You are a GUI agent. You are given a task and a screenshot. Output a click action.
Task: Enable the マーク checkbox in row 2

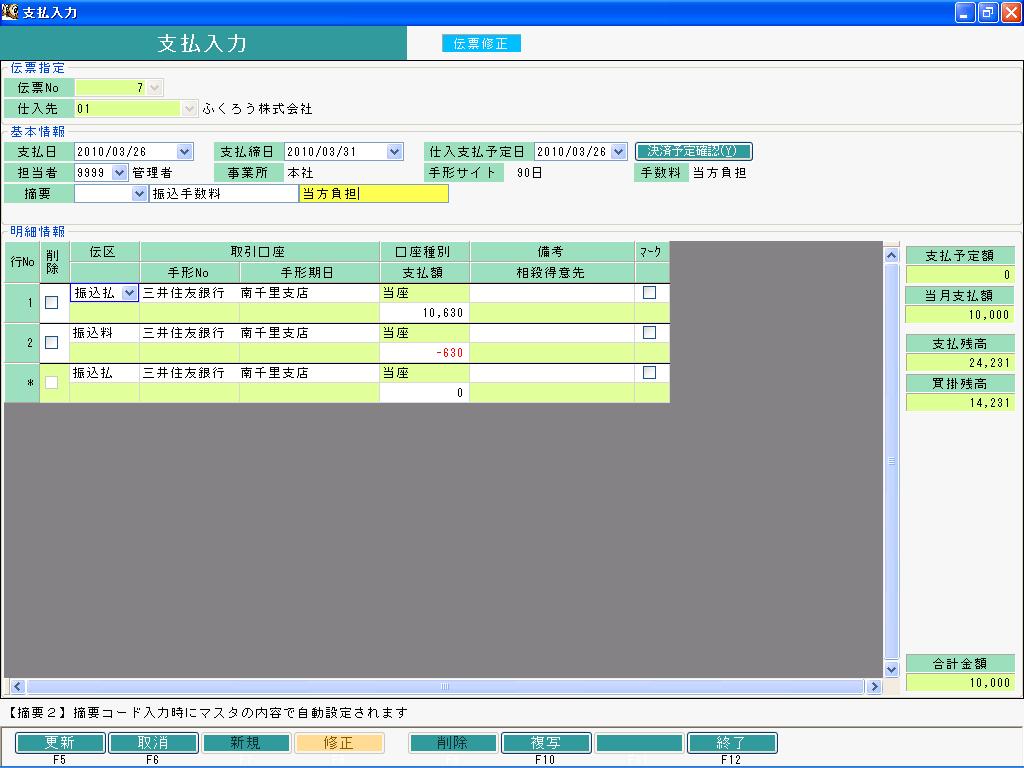coord(649,332)
